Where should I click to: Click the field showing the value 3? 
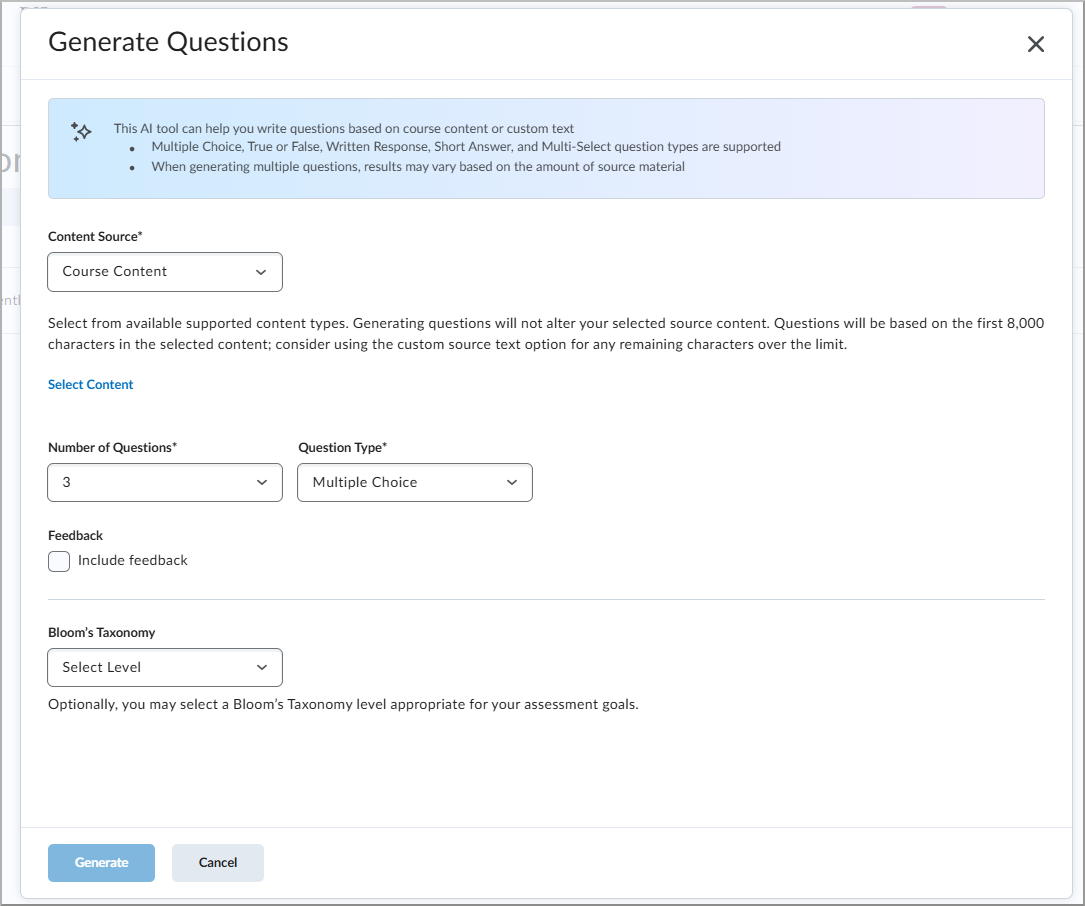click(x=100, y=482)
